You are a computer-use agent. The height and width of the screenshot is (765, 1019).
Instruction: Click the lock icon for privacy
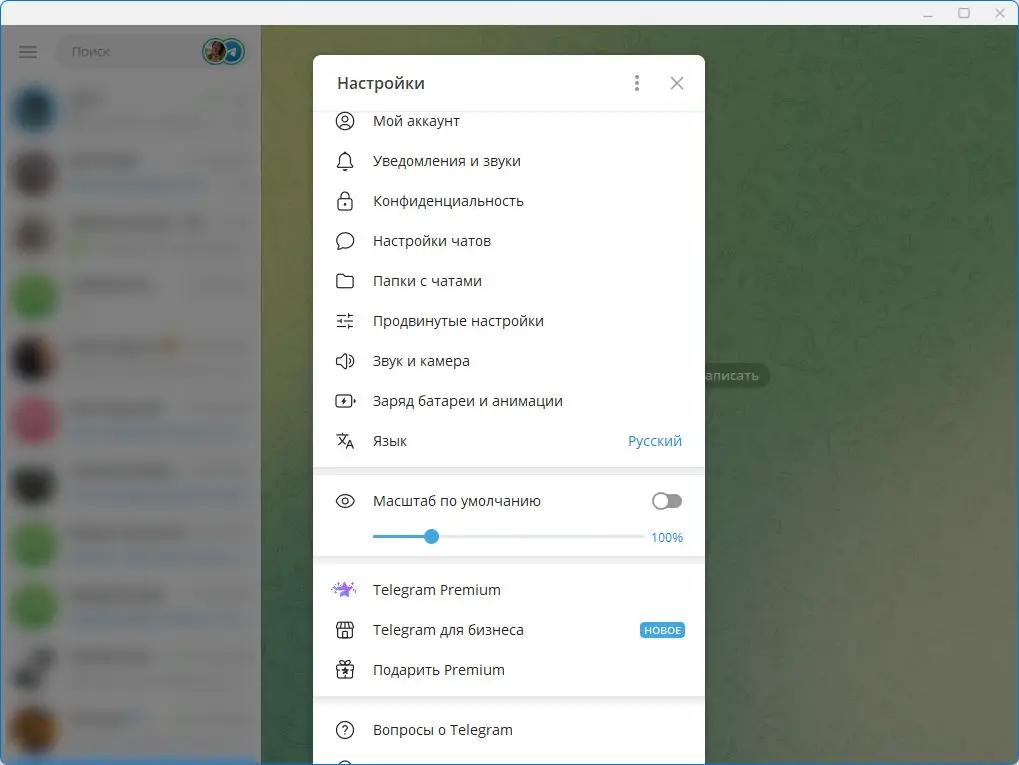tap(345, 201)
